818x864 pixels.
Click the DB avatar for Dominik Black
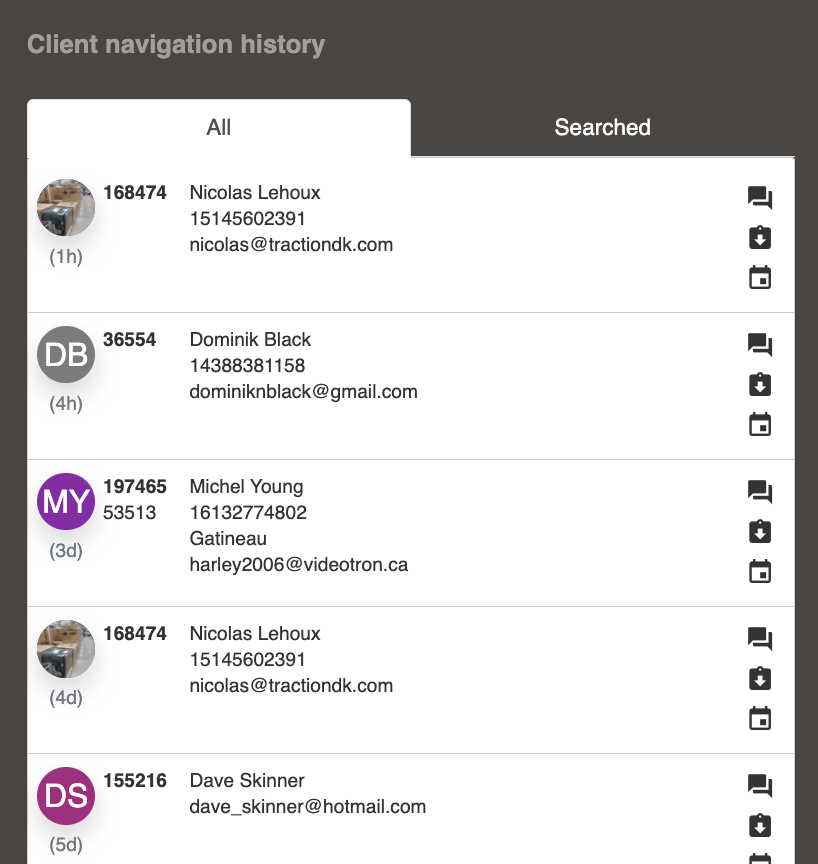click(66, 354)
